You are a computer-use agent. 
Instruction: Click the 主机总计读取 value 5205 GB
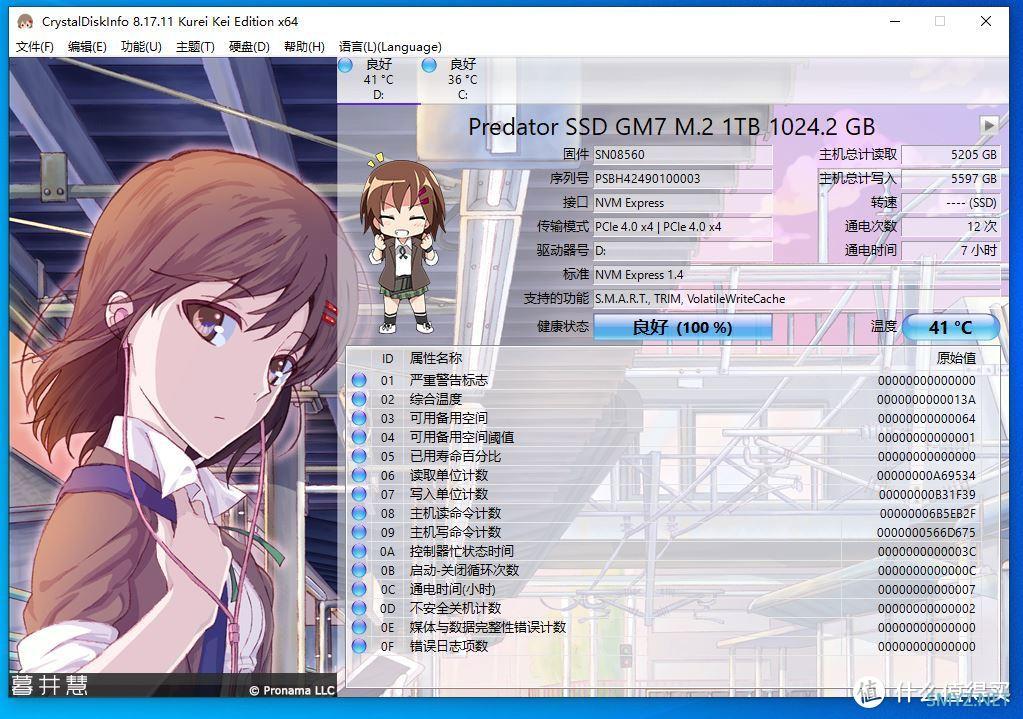click(x=951, y=155)
